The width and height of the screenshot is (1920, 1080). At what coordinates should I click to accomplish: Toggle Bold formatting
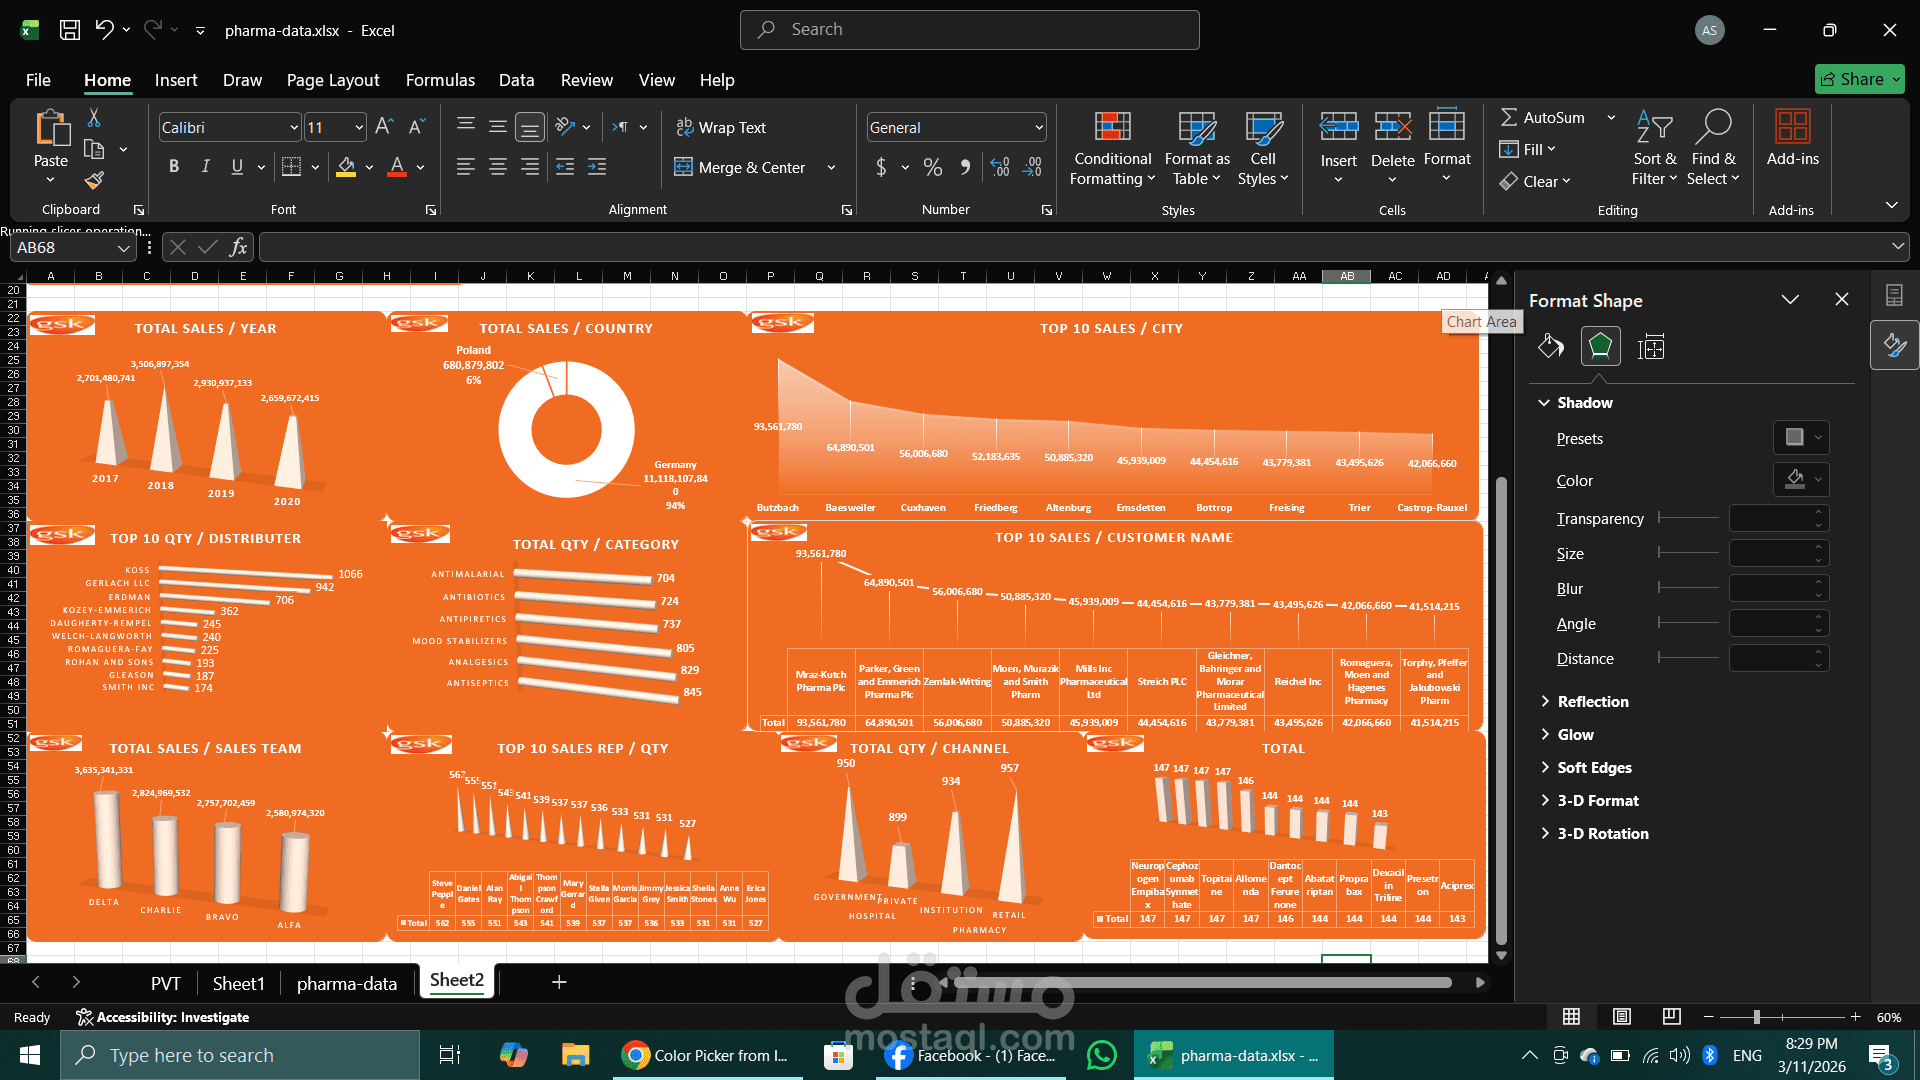click(174, 167)
